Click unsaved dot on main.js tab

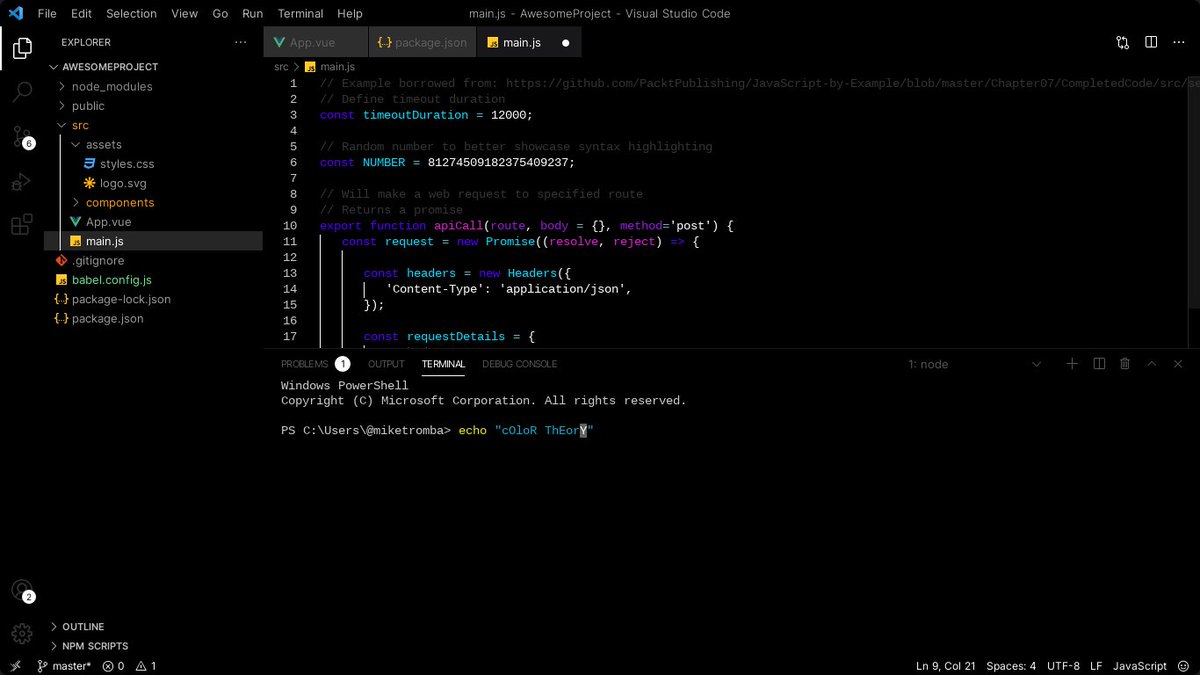coord(565,43)
